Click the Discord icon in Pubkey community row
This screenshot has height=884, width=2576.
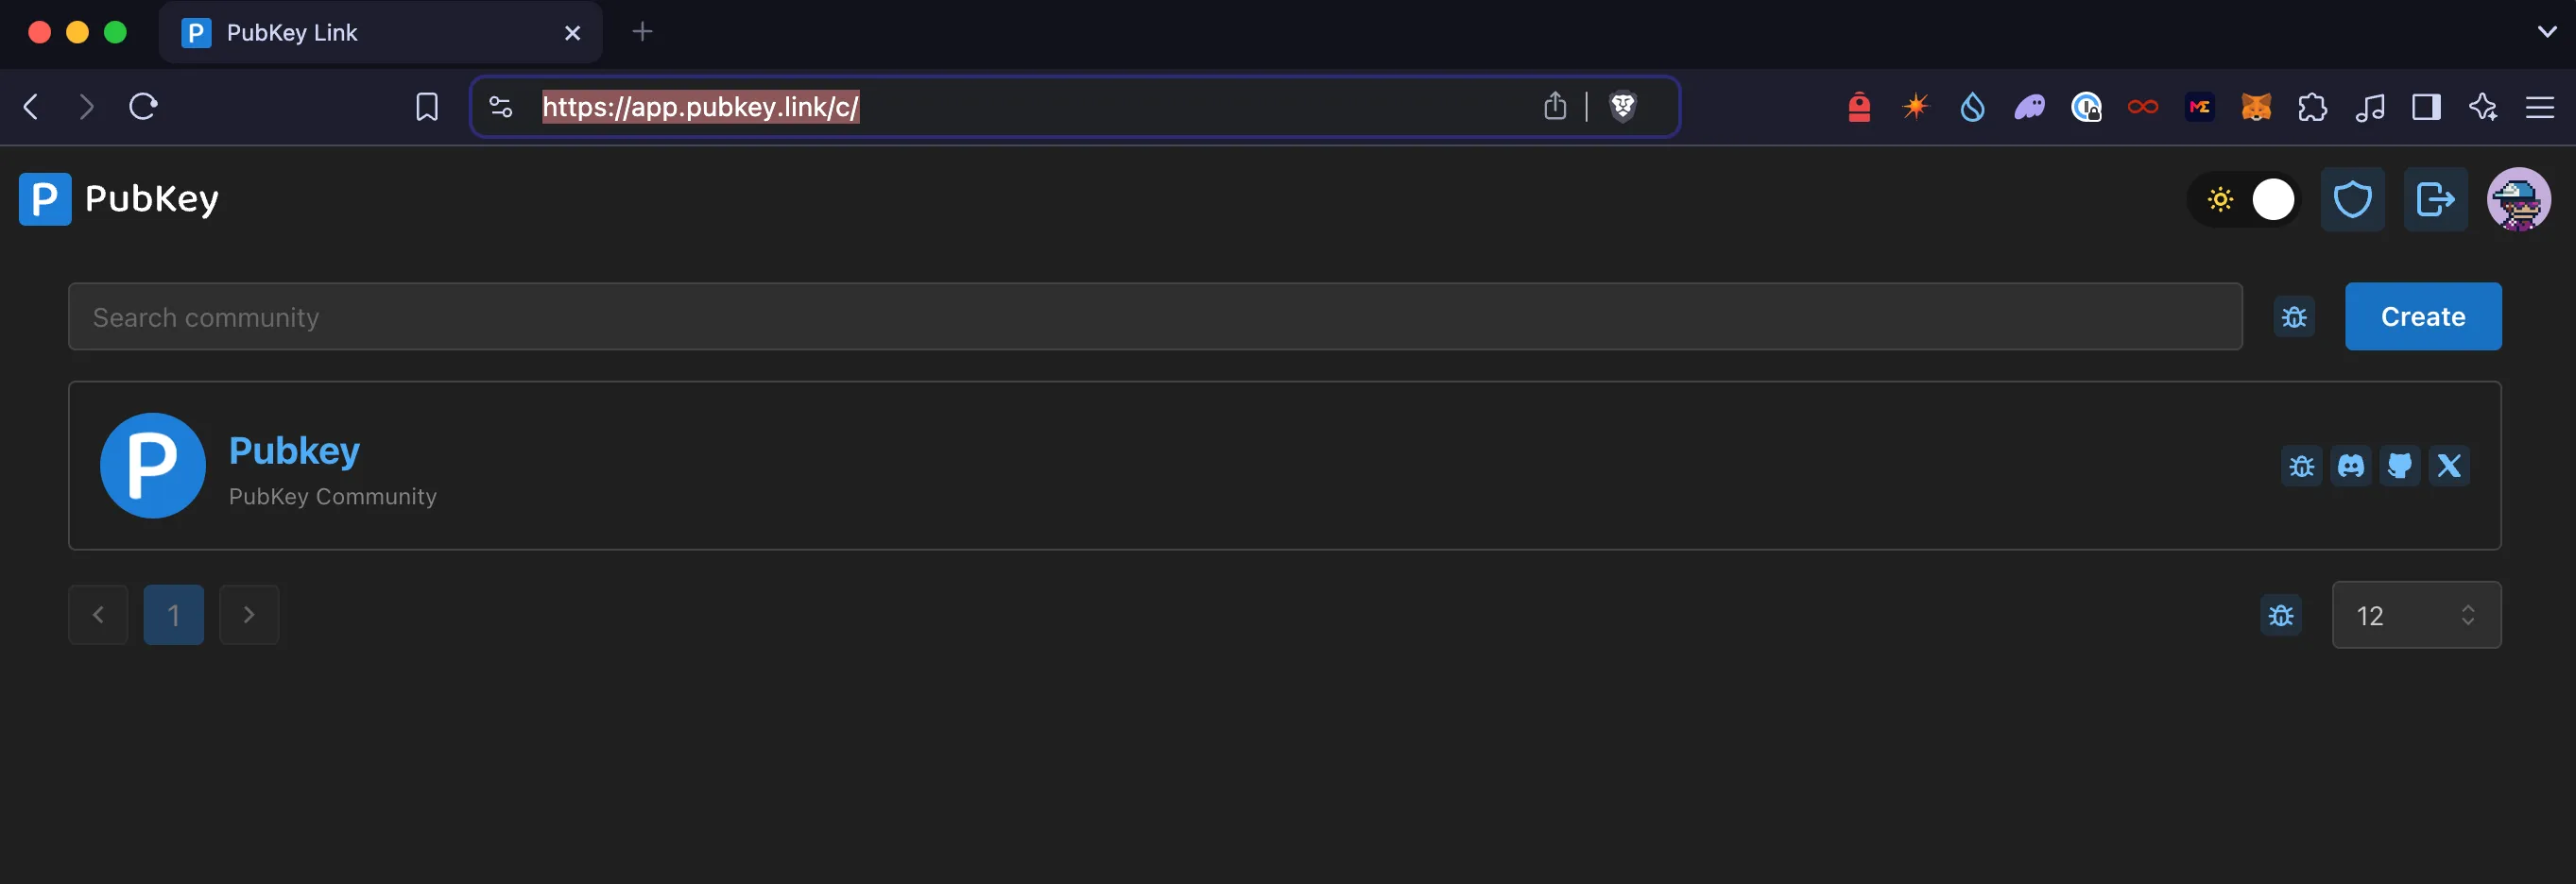(x=2350, y=466)
